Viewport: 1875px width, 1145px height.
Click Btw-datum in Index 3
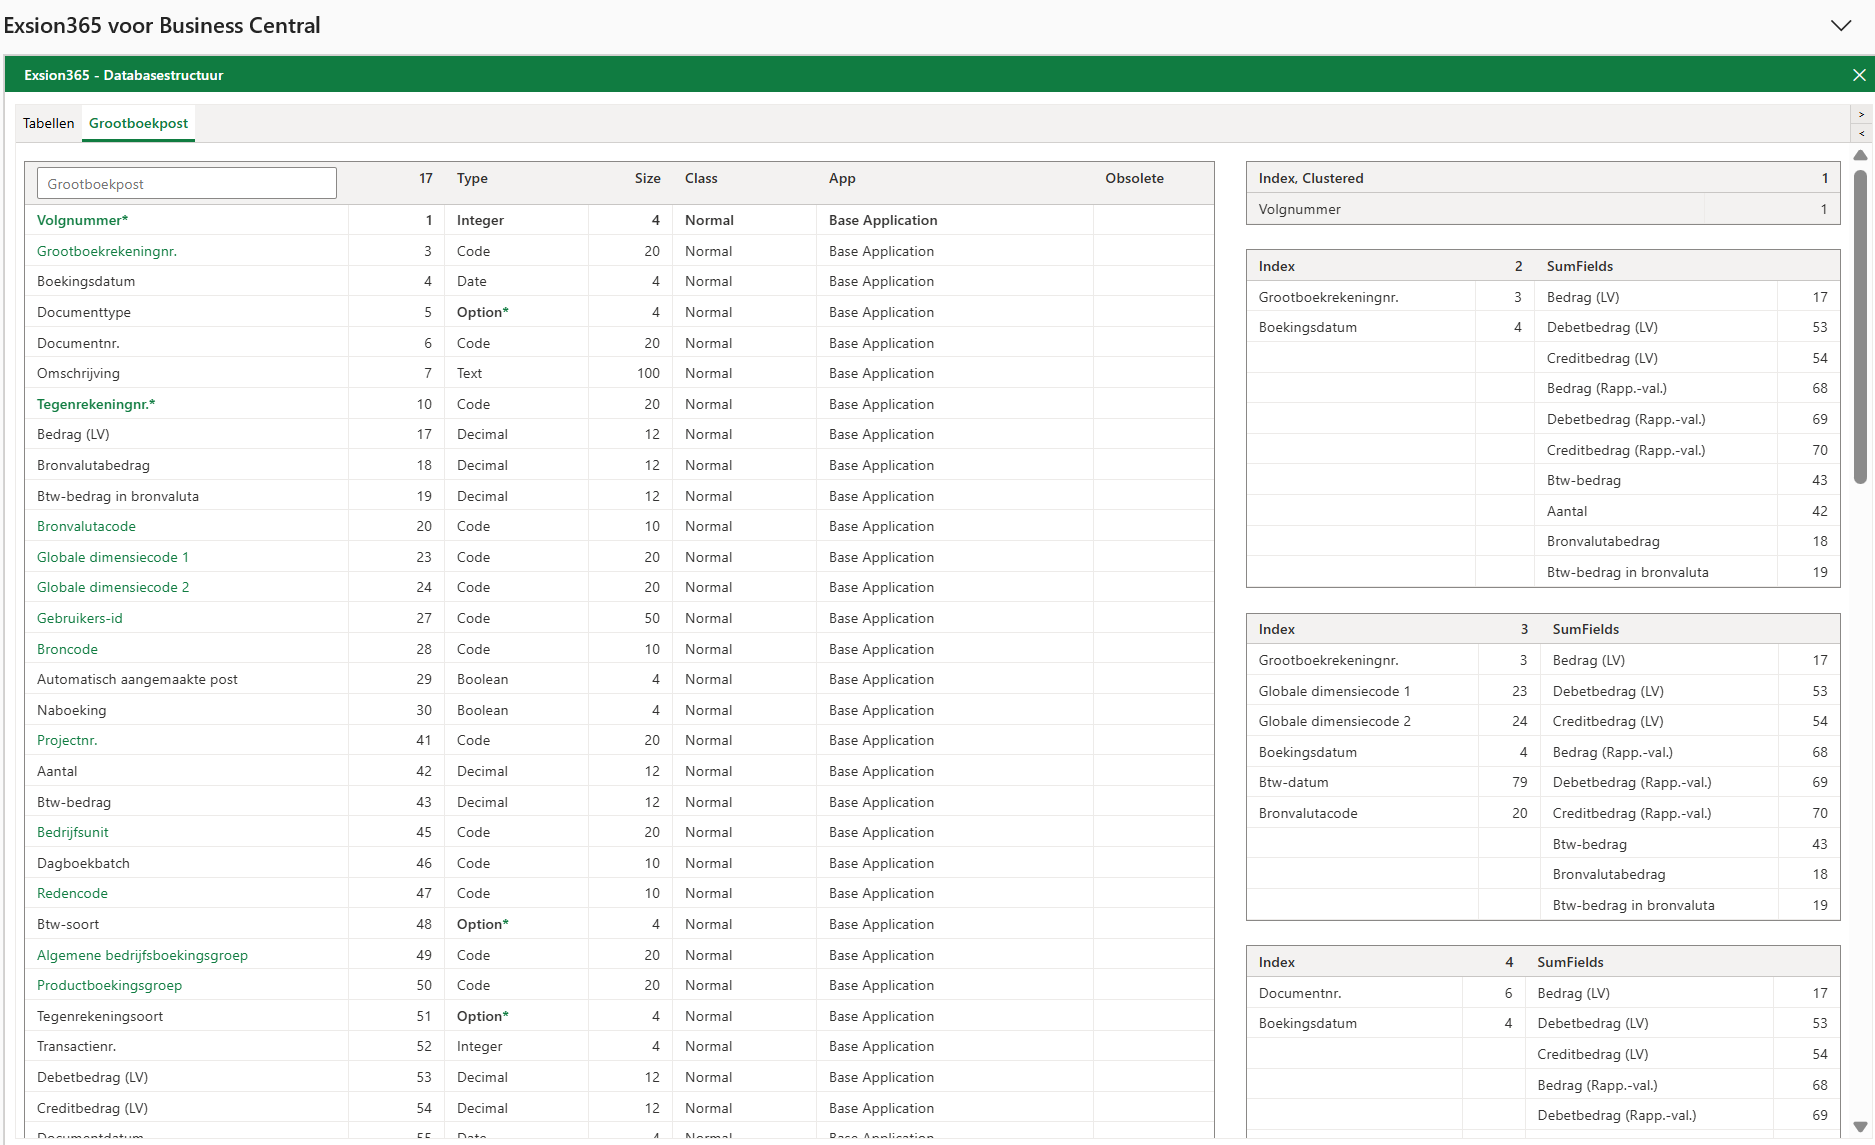[x=1293, y=782]
